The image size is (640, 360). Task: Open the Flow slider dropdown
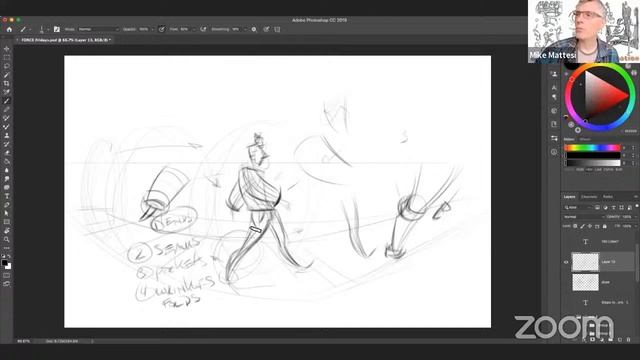point(193,29)
